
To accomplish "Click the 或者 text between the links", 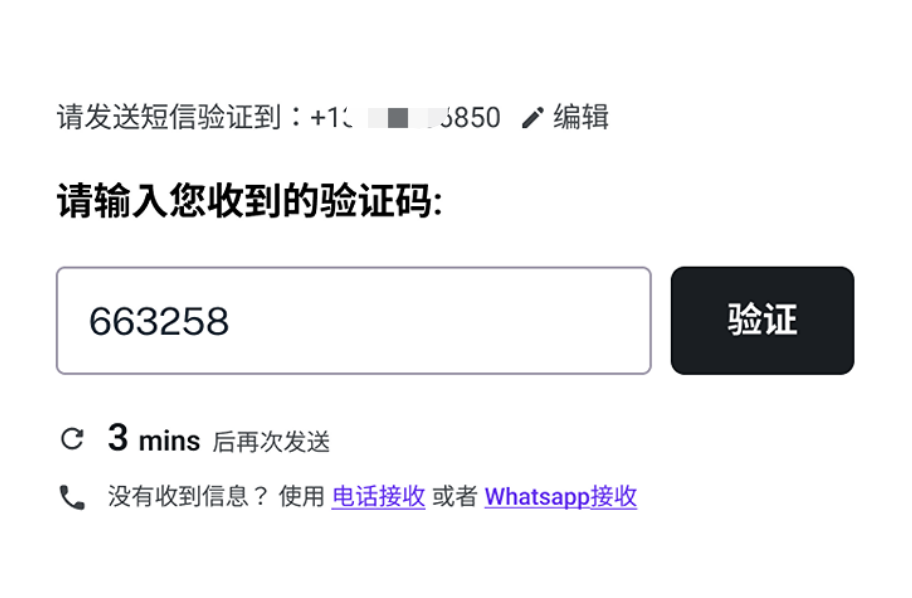I will 455,497.
